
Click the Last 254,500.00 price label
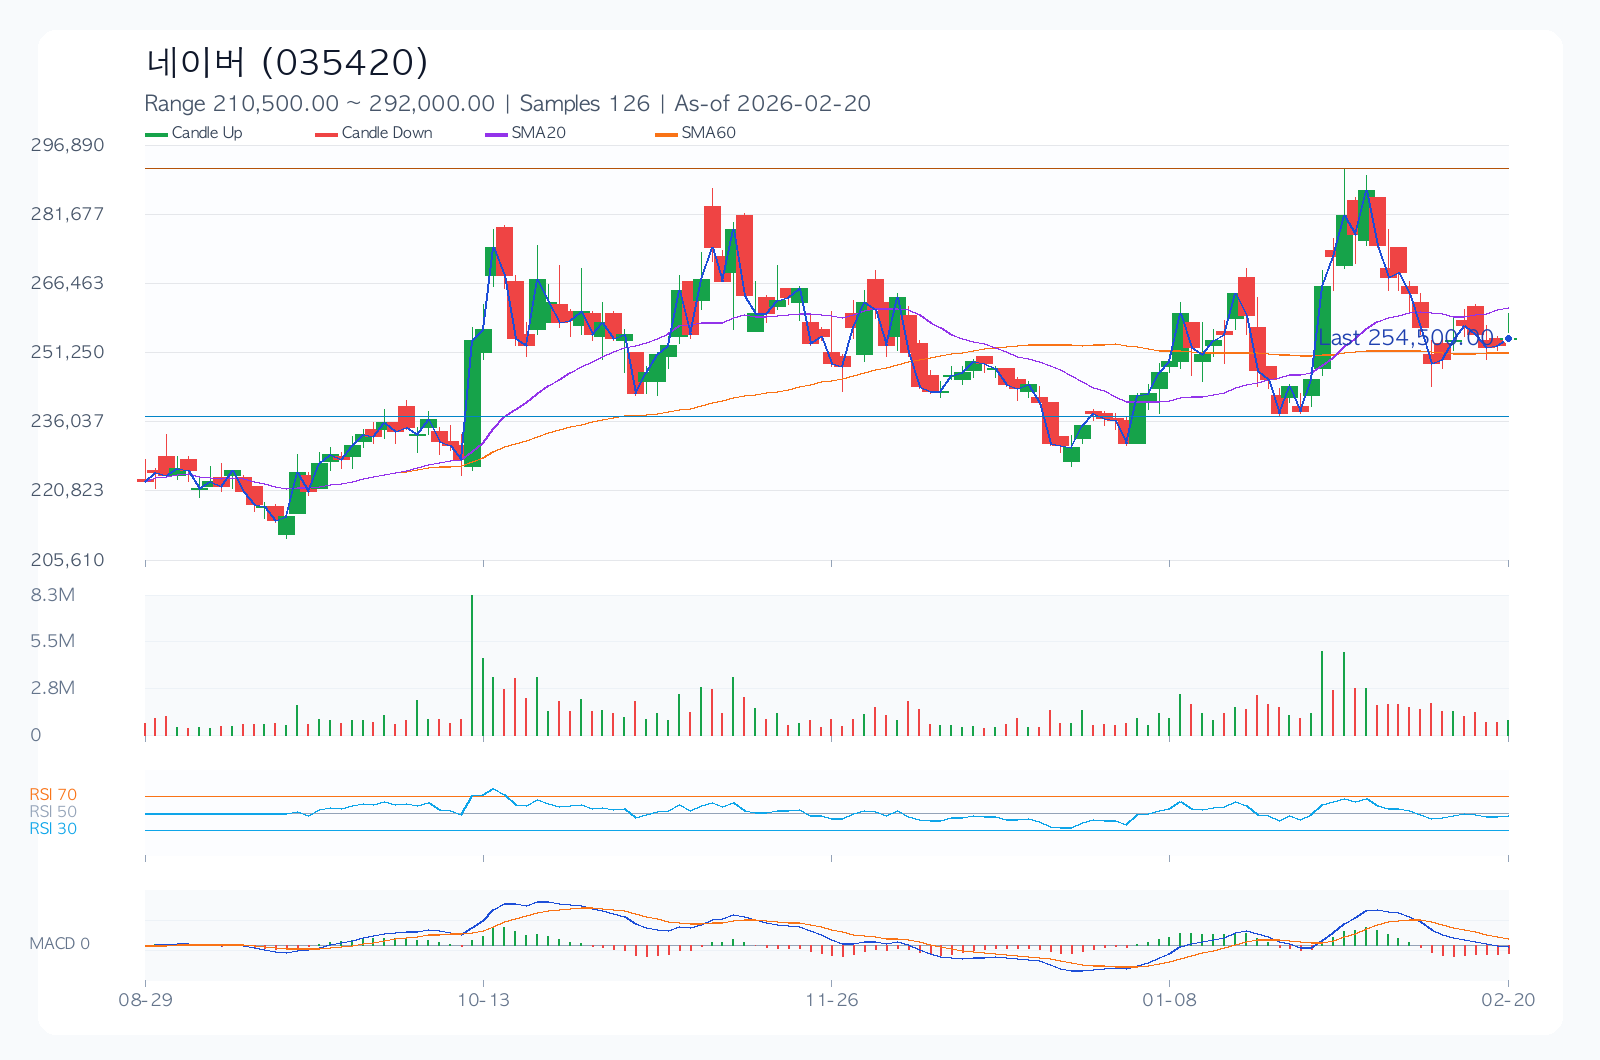click(x=1404, y=338)
